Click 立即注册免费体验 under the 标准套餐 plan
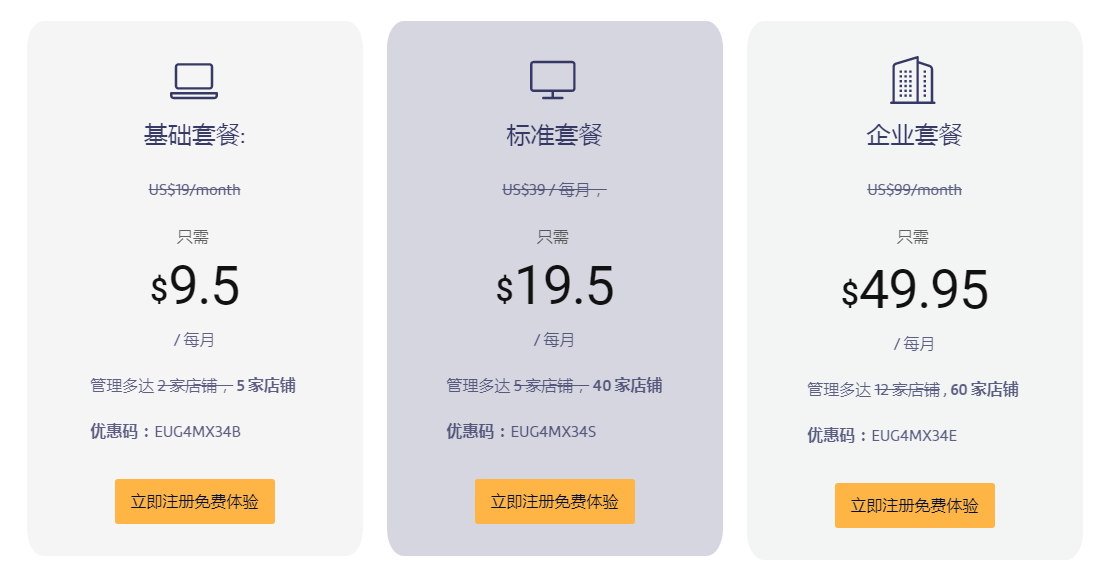Screen dimensions: 1111x584 [555, 502]
